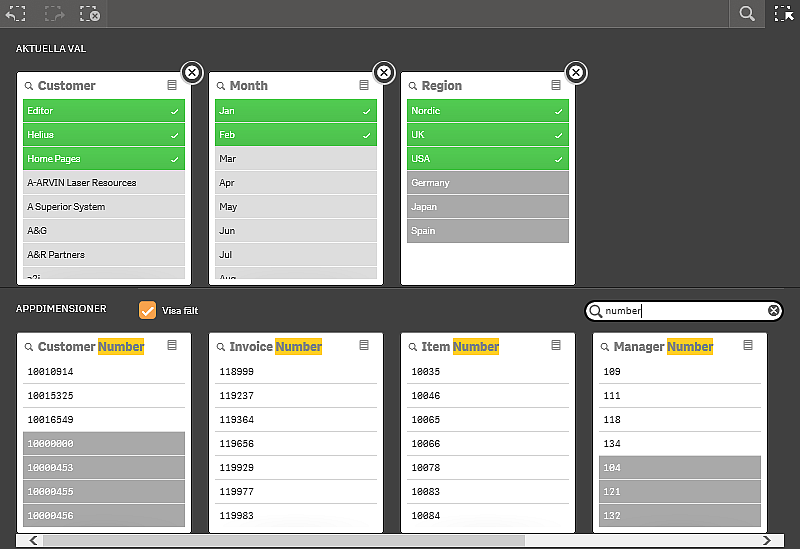Select item number 10035
Image resolution: width=800 pixels, height=549 pixels.
(488, 371)
